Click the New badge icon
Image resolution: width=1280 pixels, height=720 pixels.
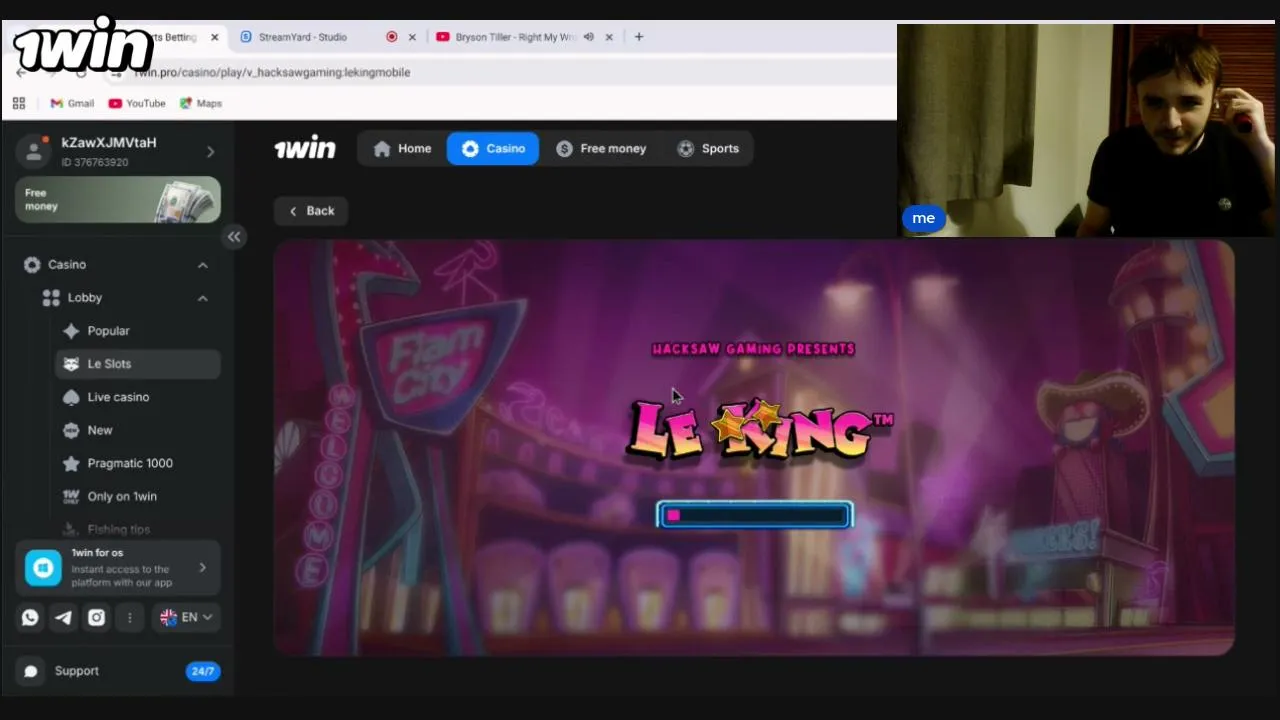71,430
